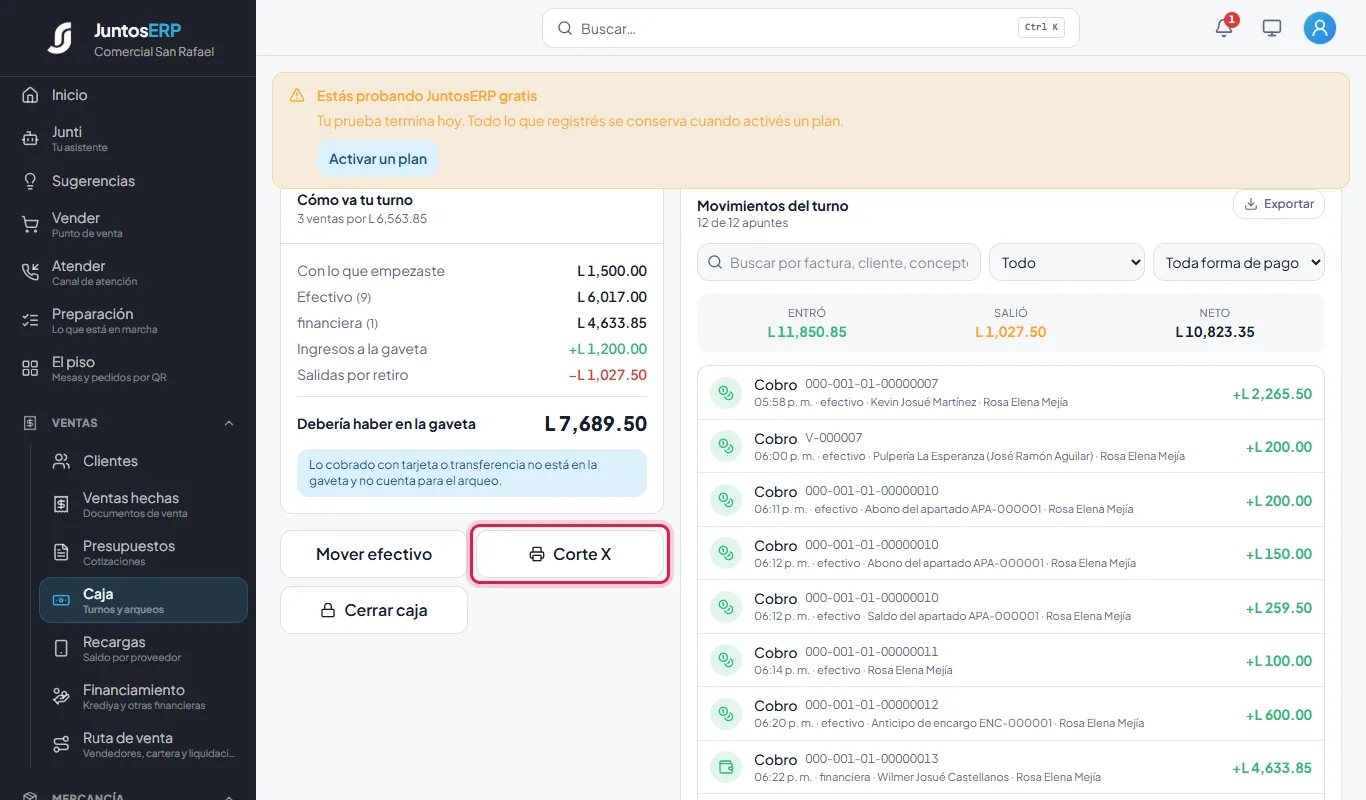Select the Cobro V-000007 movement row
1366x800 pixels.
(1010, 446)
